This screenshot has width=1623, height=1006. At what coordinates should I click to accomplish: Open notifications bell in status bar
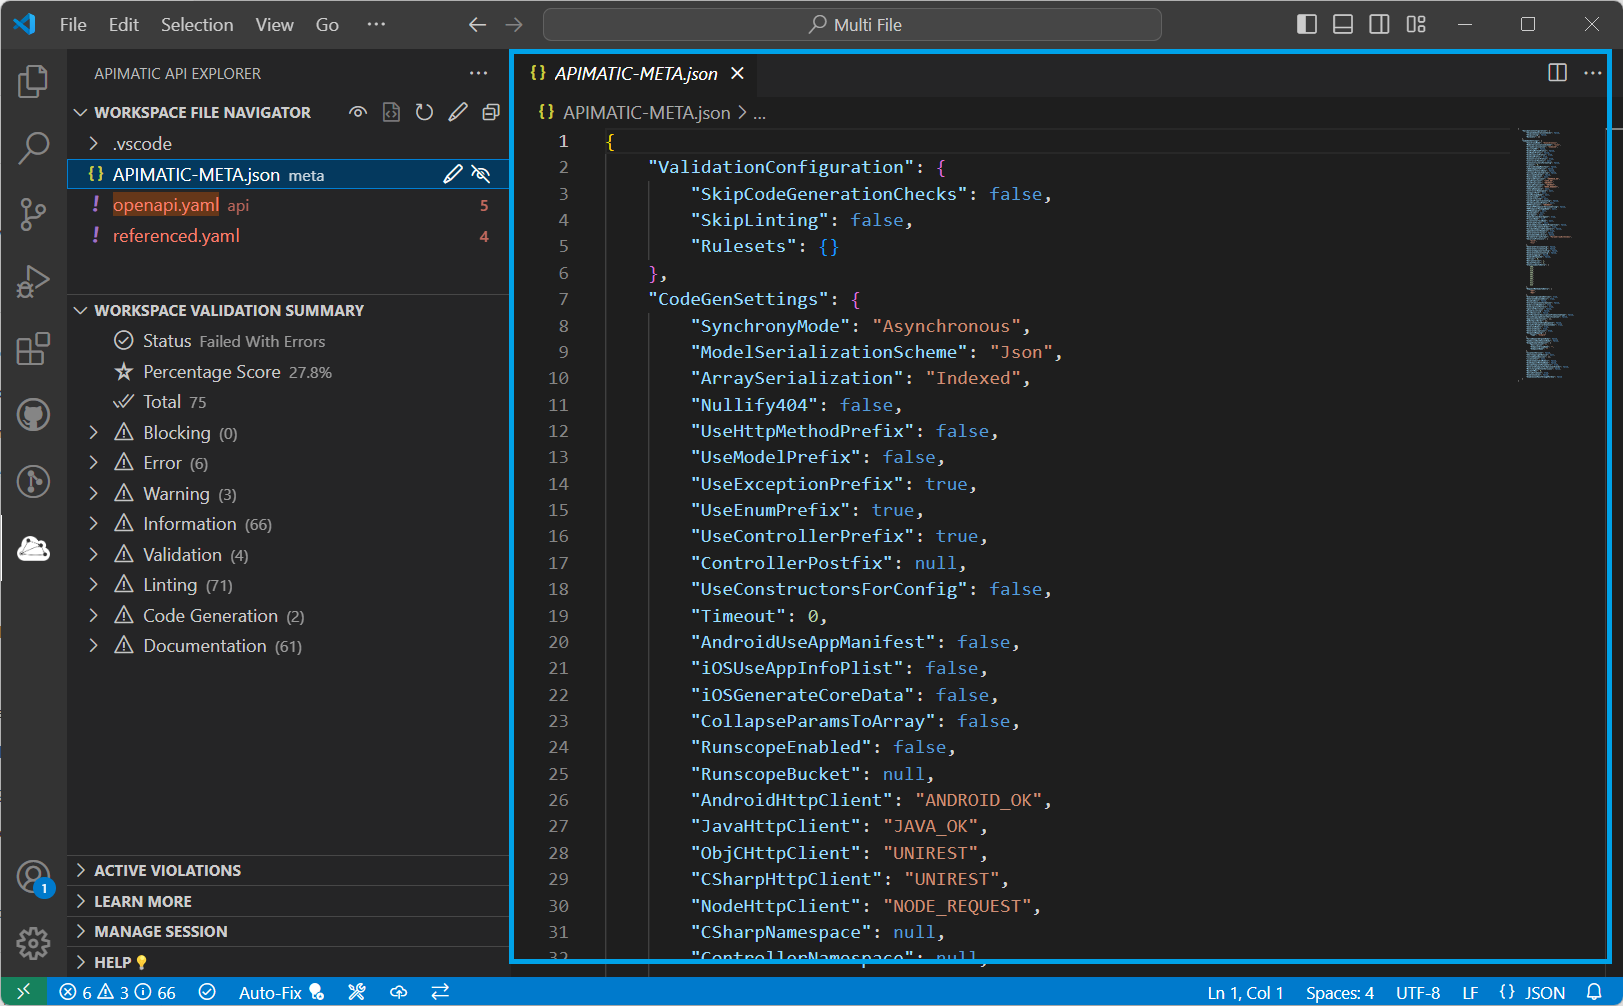(1594, 992)
